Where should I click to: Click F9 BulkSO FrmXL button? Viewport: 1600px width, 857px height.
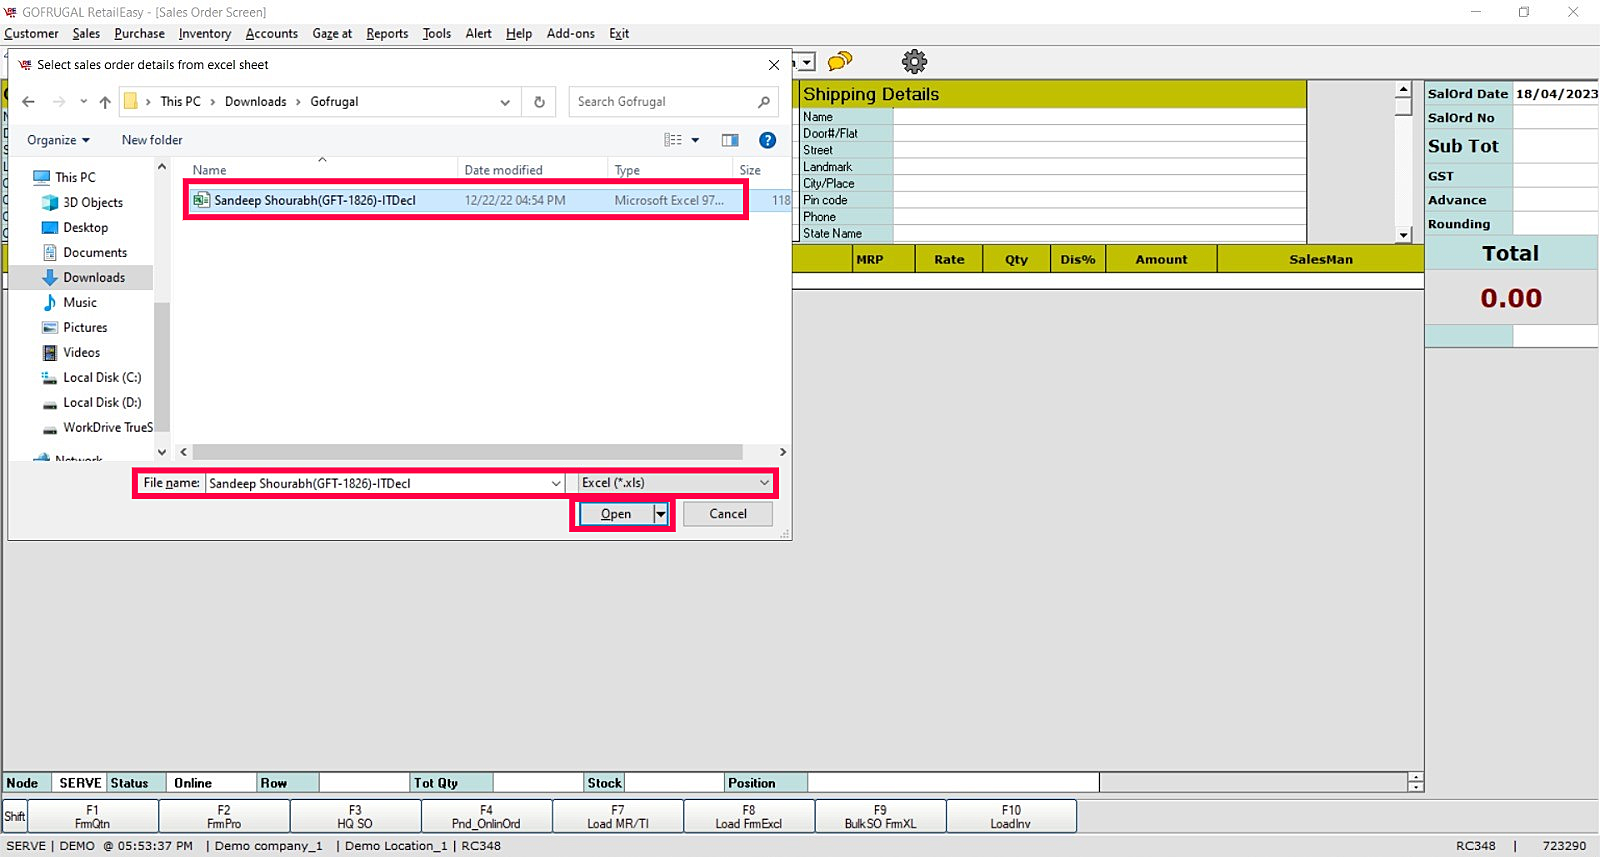tap(880, 816)
